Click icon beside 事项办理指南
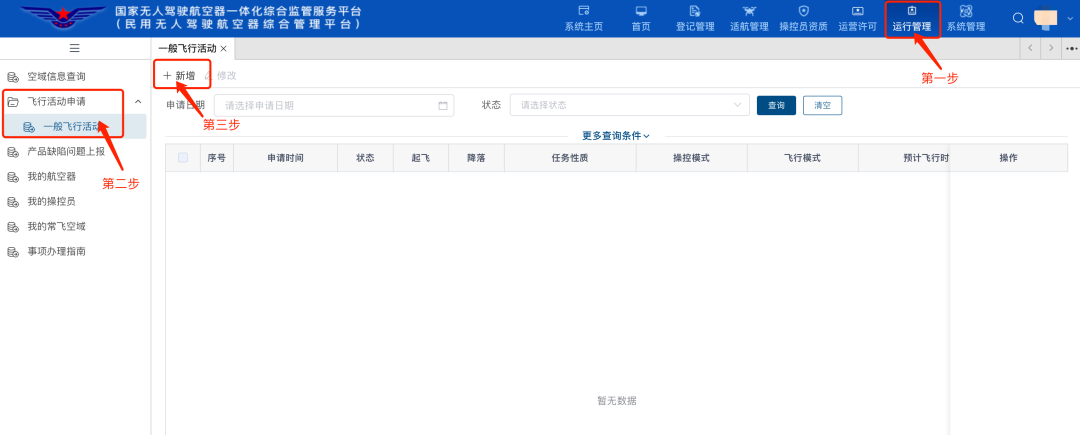Image resolution: width=1080 pixels, height=435 pixels. [13, 252]
